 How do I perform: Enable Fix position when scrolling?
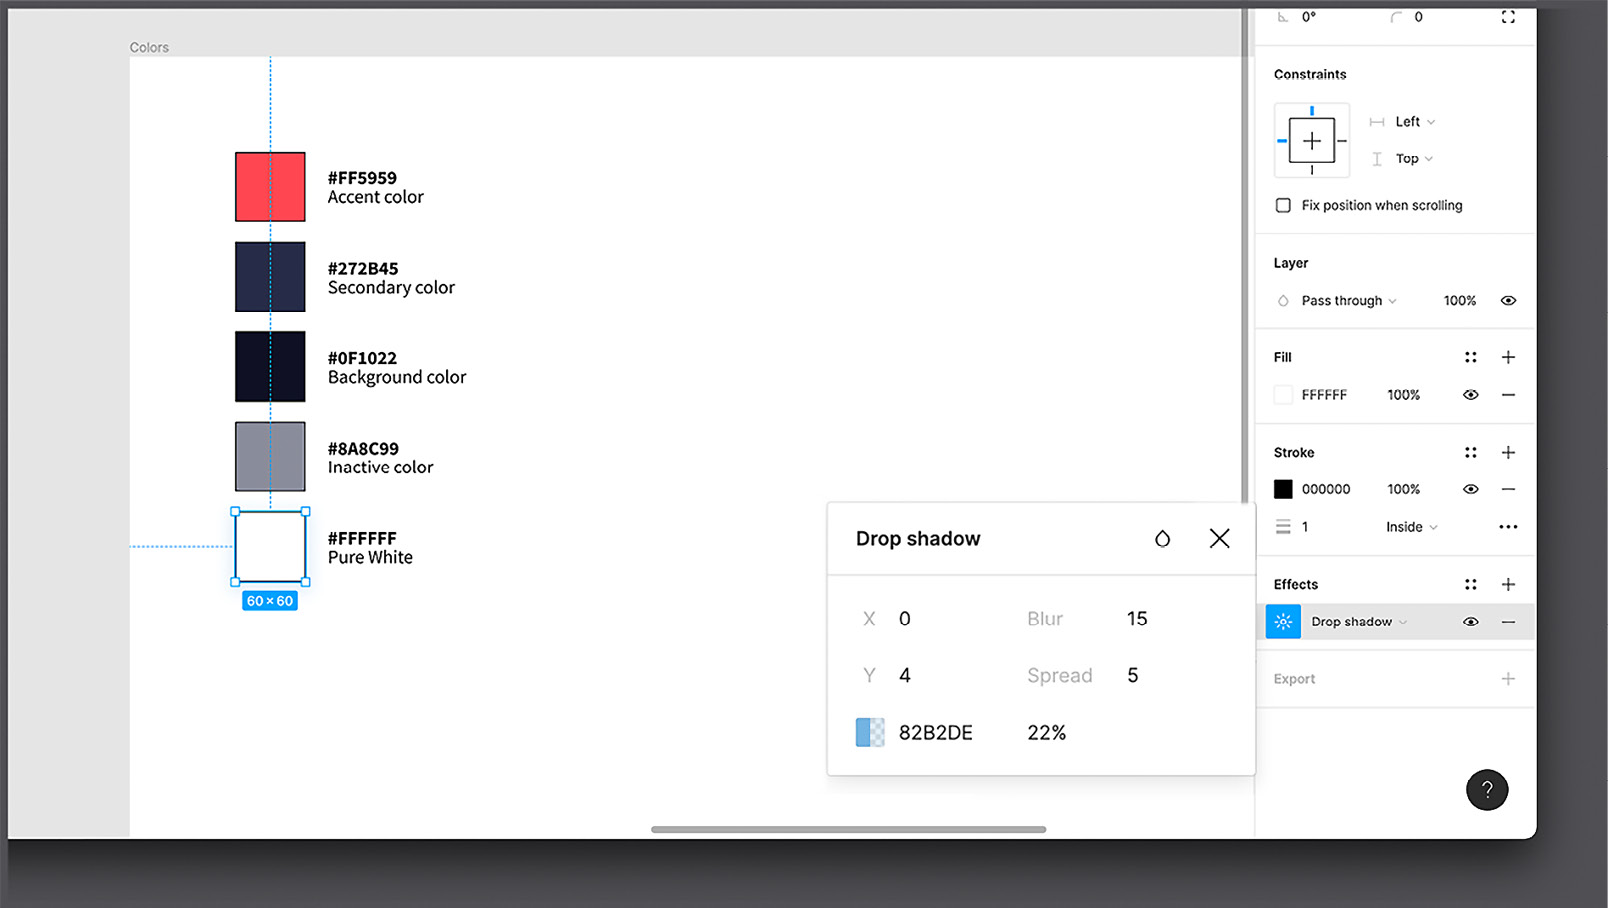pyautogui.click(x=1283, y=205)
